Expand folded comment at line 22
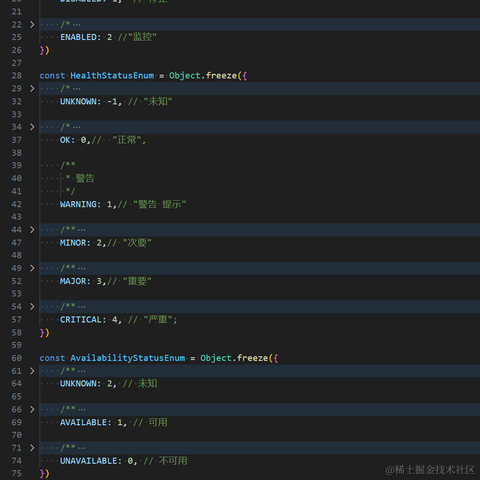The image size is (480, 480). click(32, 24)
